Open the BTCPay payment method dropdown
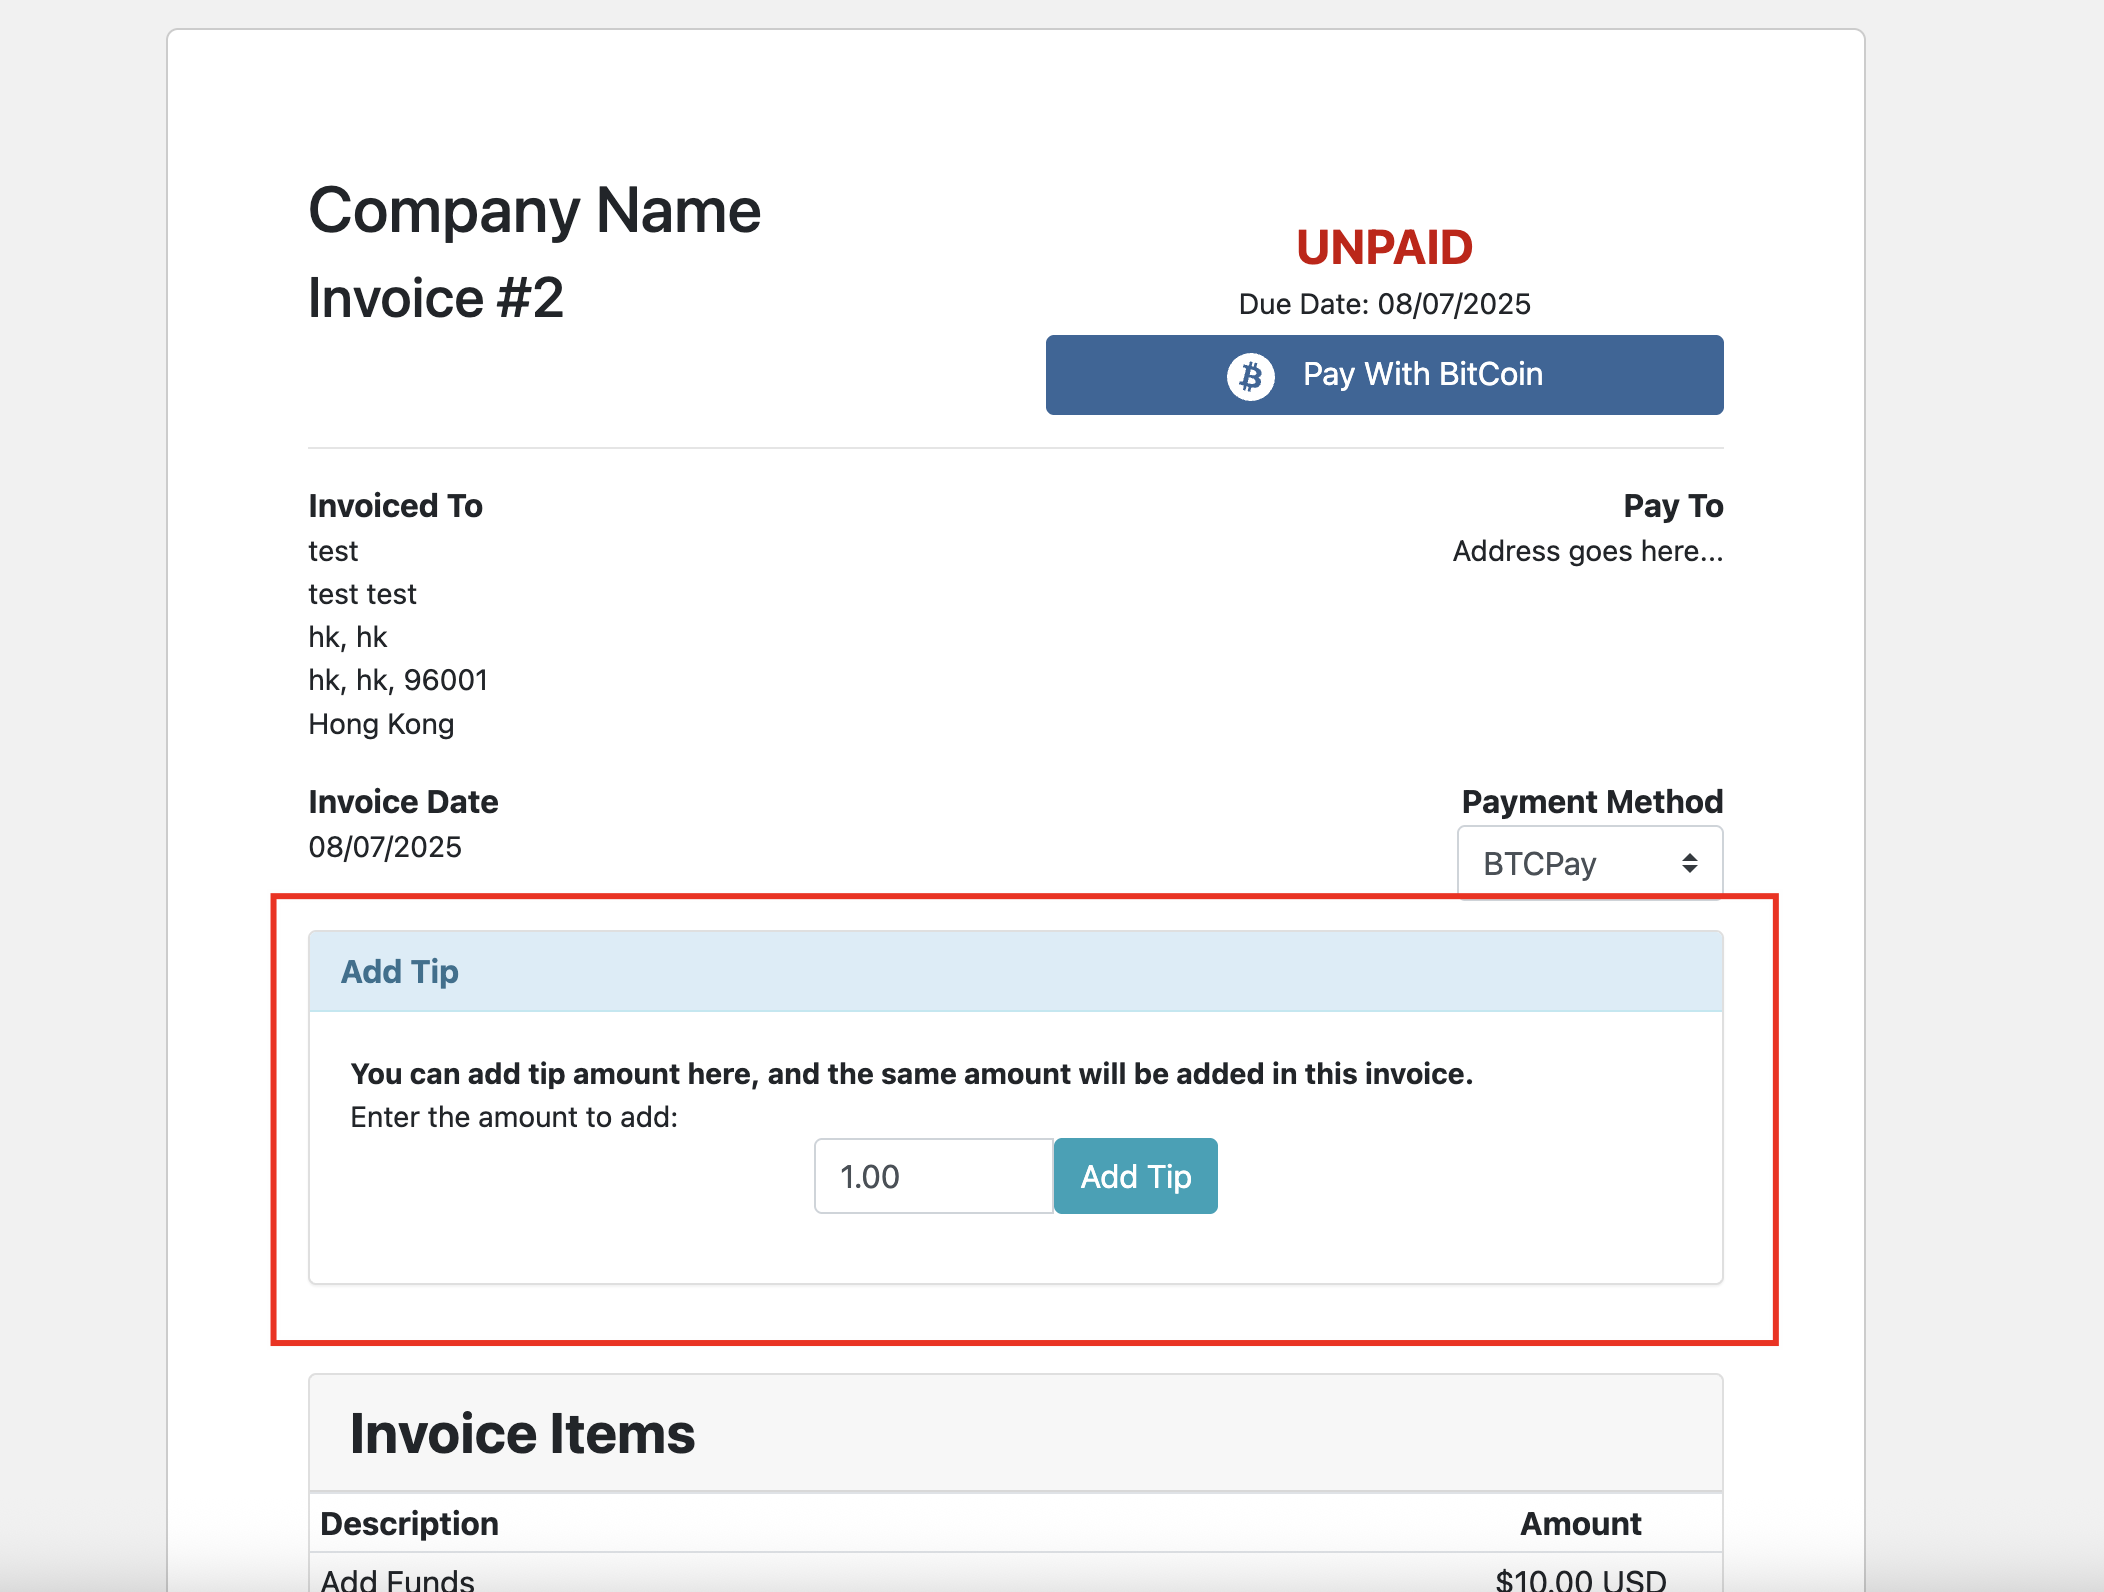Image resolution: width=2104 pixels, height=1592 pixels. (x=1588, y=863)
